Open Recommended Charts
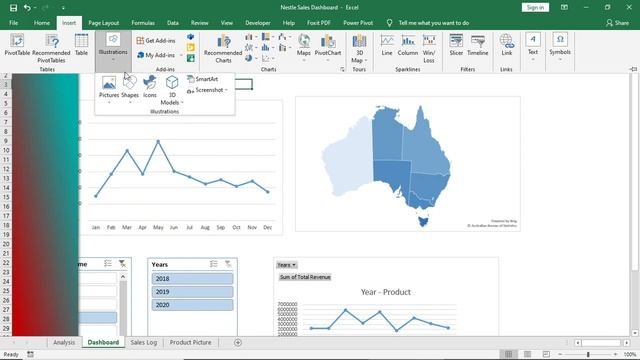Viewport: 640px width, 360px height. (x=223, y=49)
